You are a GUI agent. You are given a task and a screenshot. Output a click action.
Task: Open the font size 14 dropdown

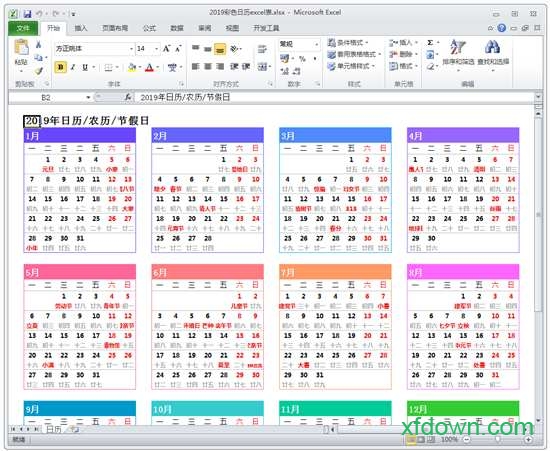click(156, 49)
